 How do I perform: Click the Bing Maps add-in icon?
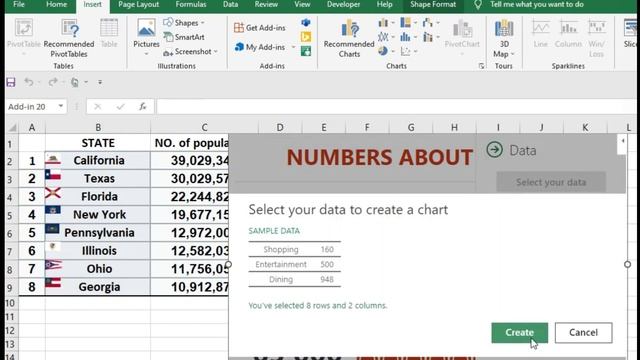pyautogui.click(x=306, y=37)
